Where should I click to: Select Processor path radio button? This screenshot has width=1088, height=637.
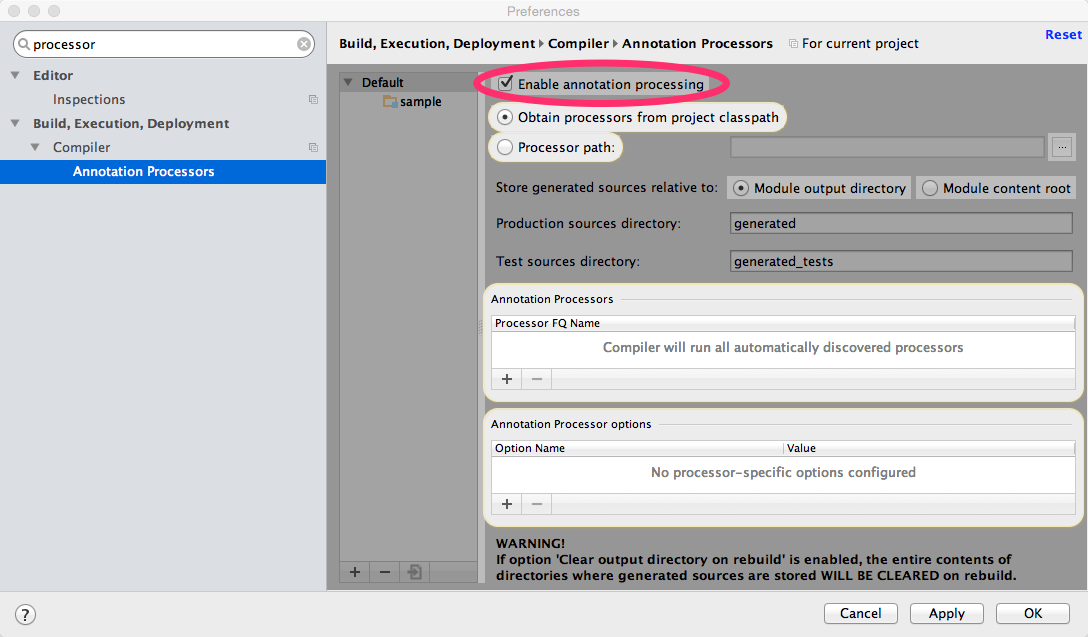[505, 147]
